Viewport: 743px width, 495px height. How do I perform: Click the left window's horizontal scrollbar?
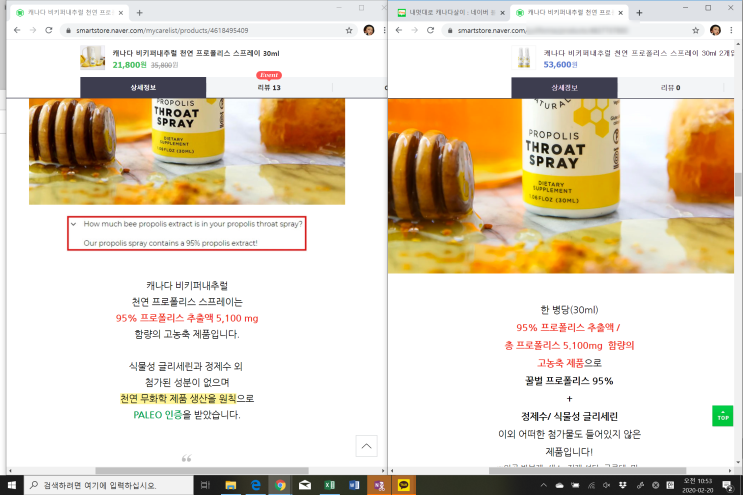202,470
